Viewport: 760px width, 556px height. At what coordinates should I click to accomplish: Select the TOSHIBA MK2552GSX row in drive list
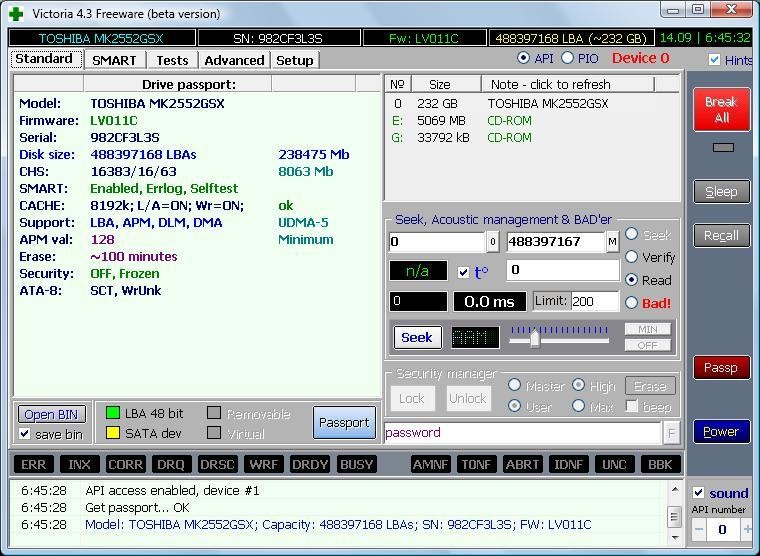(532, 104)
